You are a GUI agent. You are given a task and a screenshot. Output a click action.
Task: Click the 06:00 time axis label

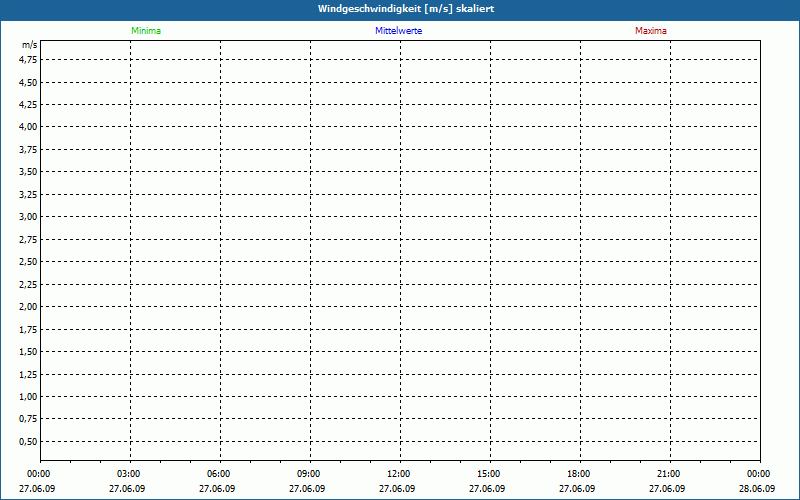[219, 474]
